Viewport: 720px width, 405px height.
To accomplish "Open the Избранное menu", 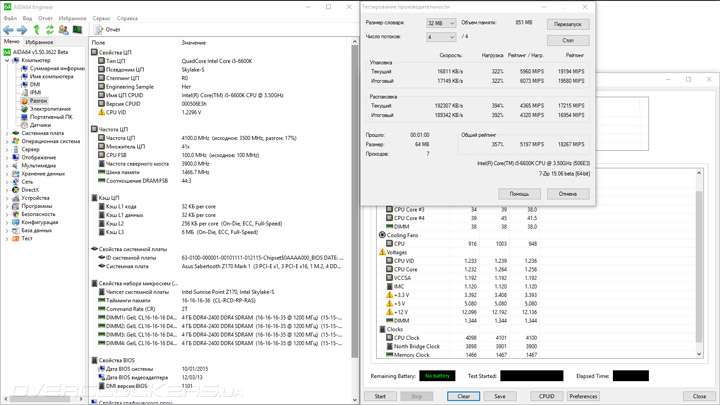I will pos(73,18).
